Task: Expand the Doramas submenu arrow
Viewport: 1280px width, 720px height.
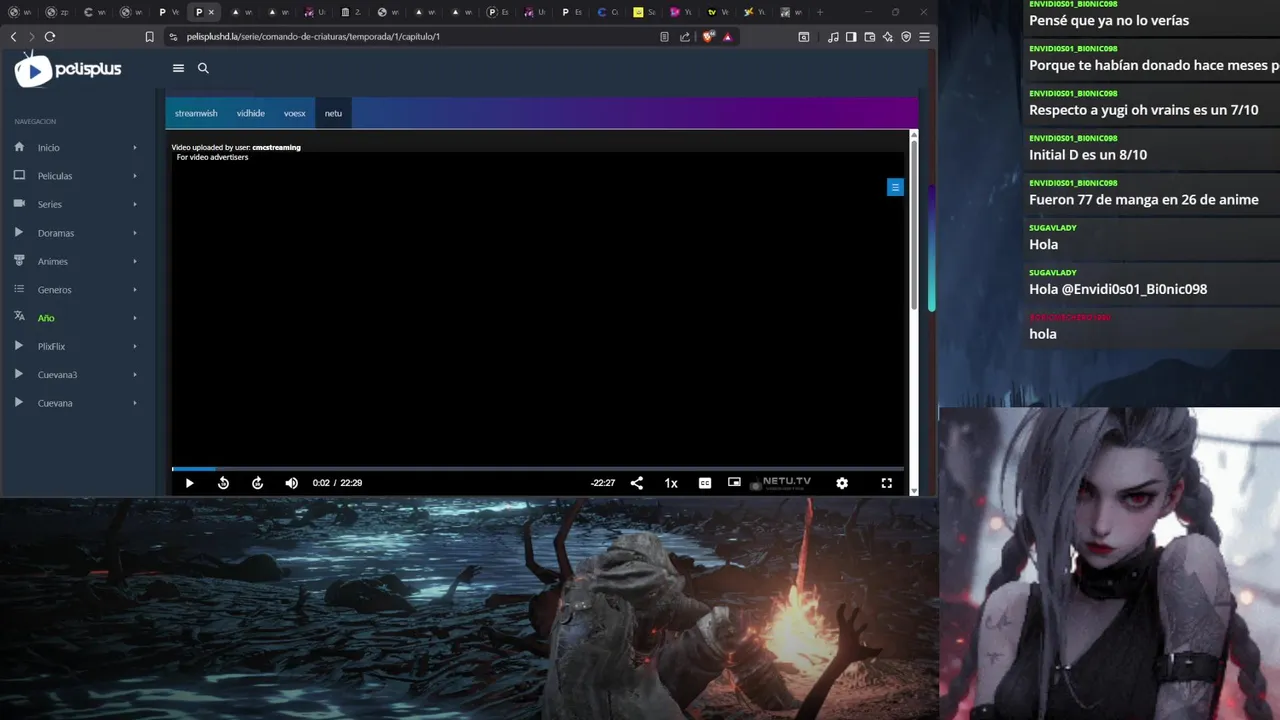Action: pyautogui.click(x=135, y=233)
